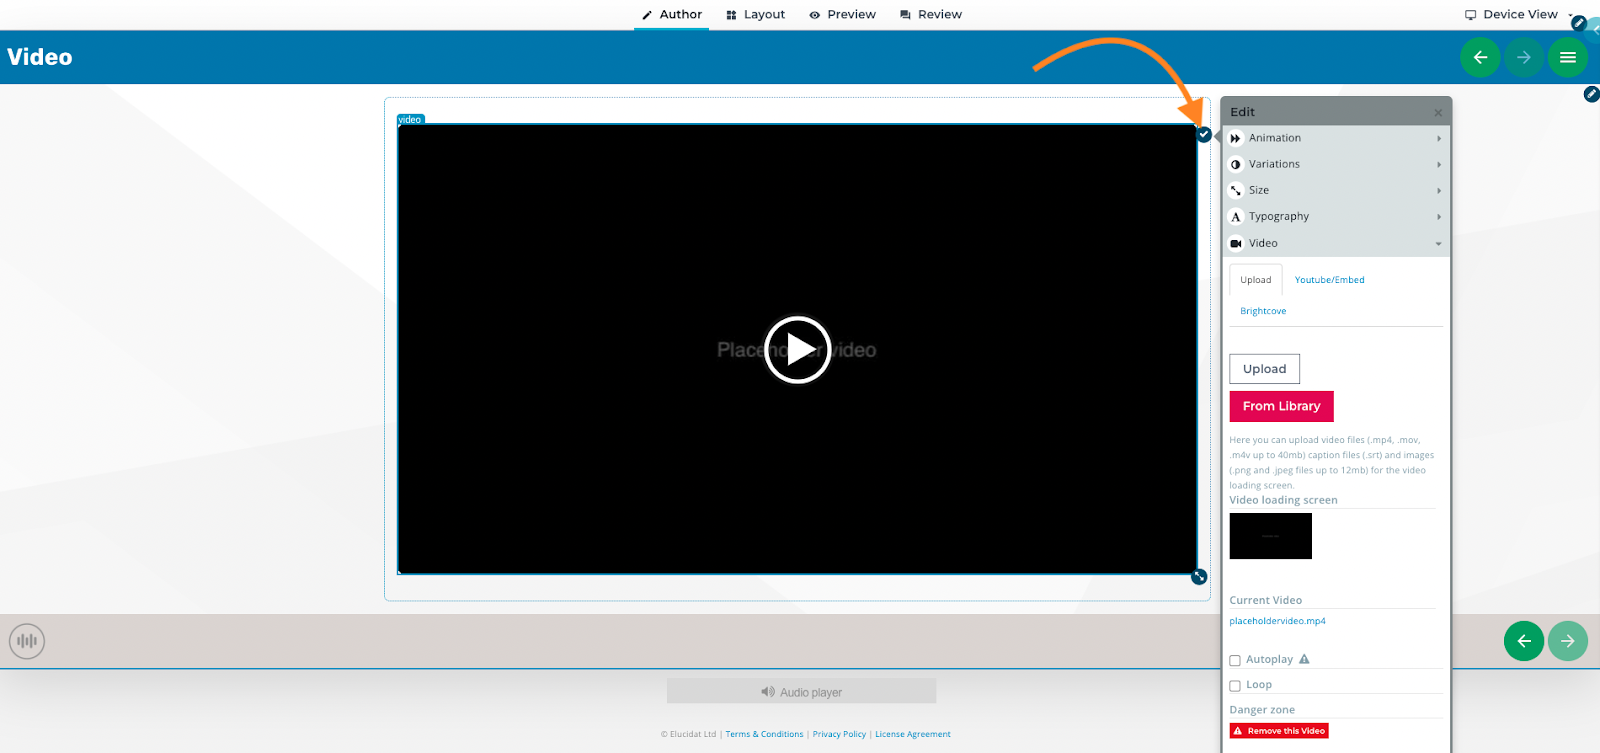Expand the Variations section arrow
Viewport: 1600px width, 753px height.
[1439, 164]
